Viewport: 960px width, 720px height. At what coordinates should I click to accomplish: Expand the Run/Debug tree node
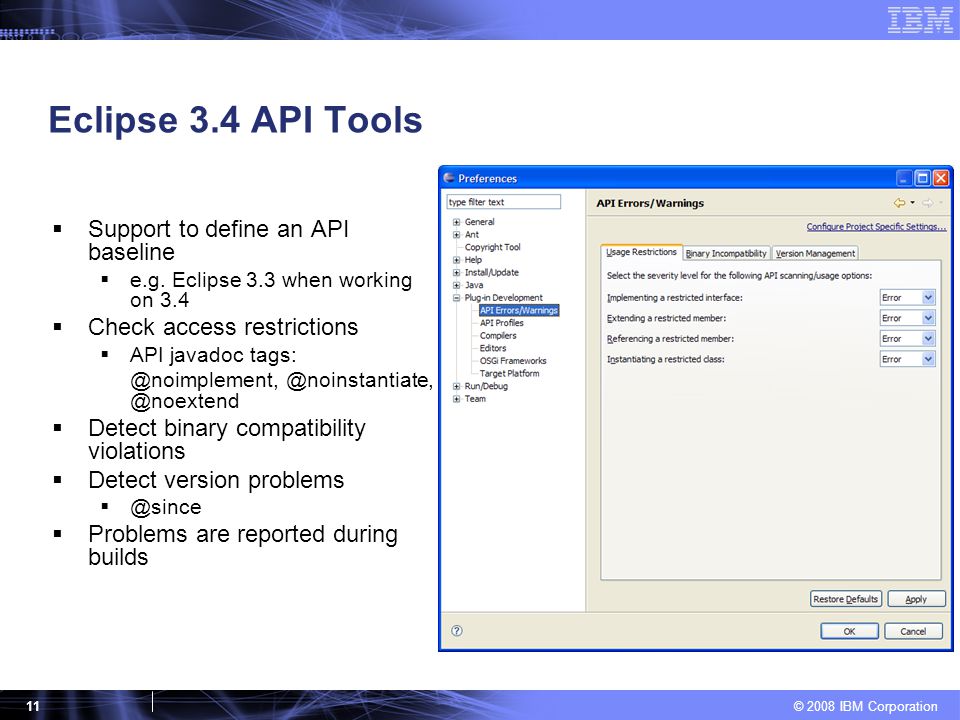click(x=456, y=386)
